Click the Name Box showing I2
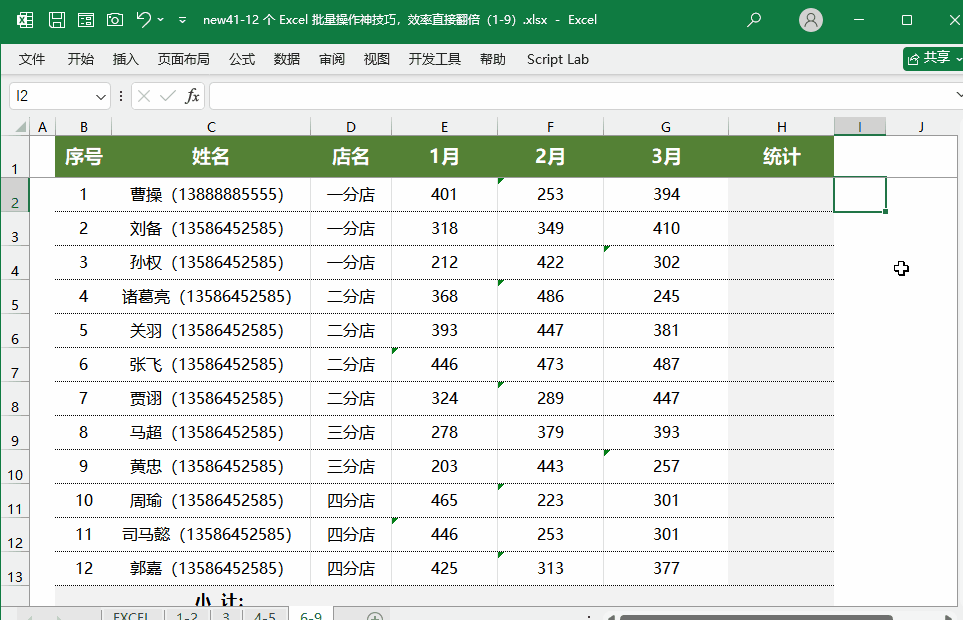Viewport: 963px width, 620px height. click(52, 96)
